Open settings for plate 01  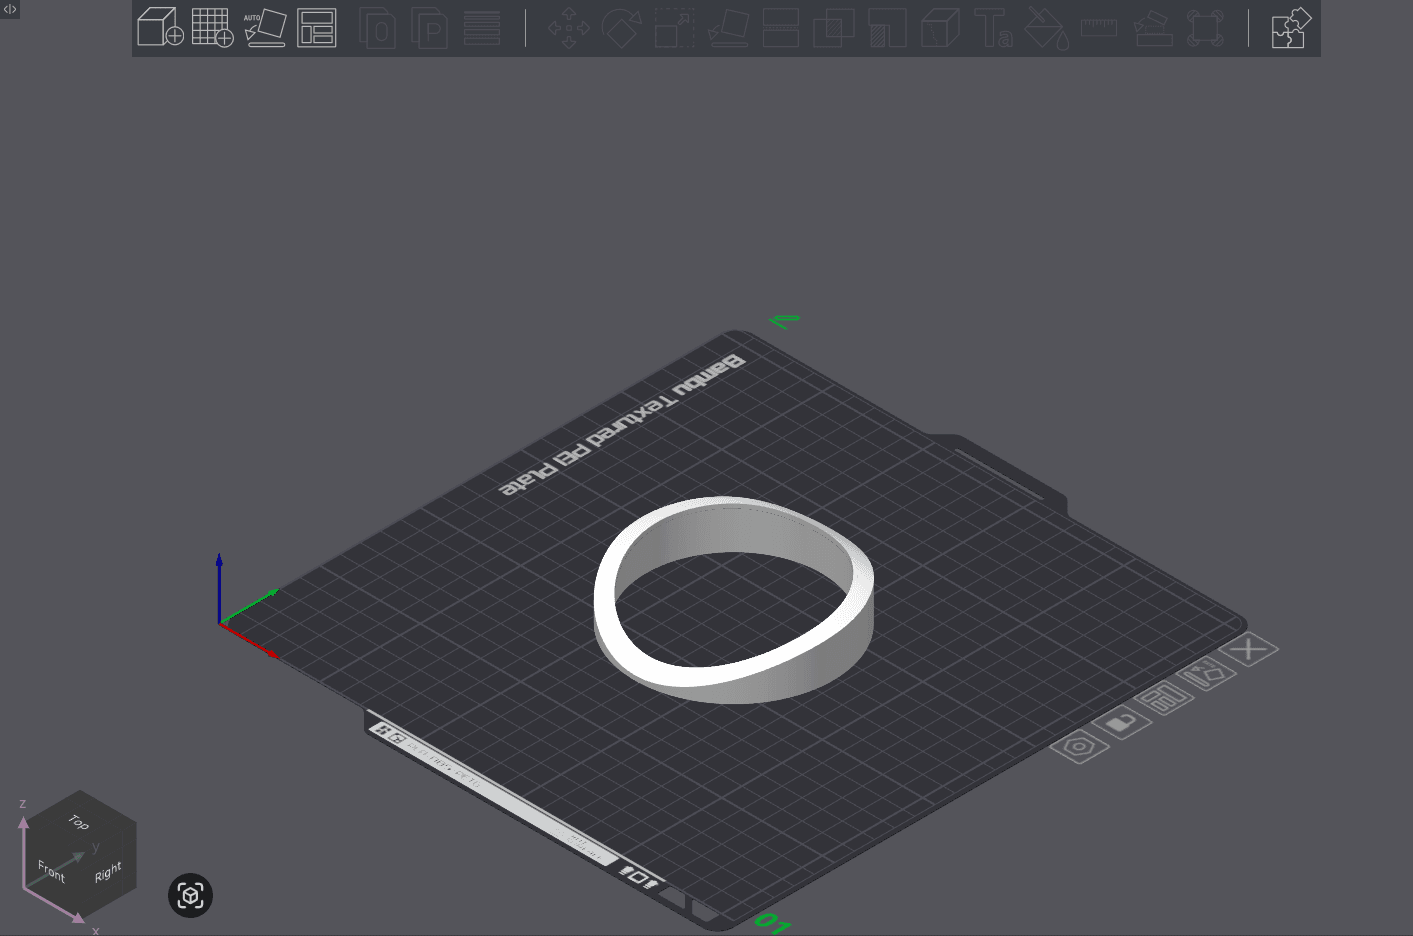pos(1080,747)
